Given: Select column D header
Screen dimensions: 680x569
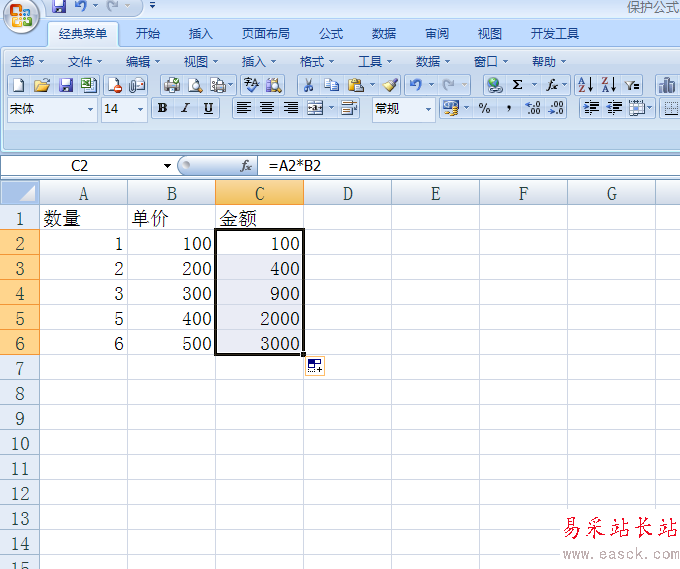Looking at the screenshot, I should tap(348, 193).
